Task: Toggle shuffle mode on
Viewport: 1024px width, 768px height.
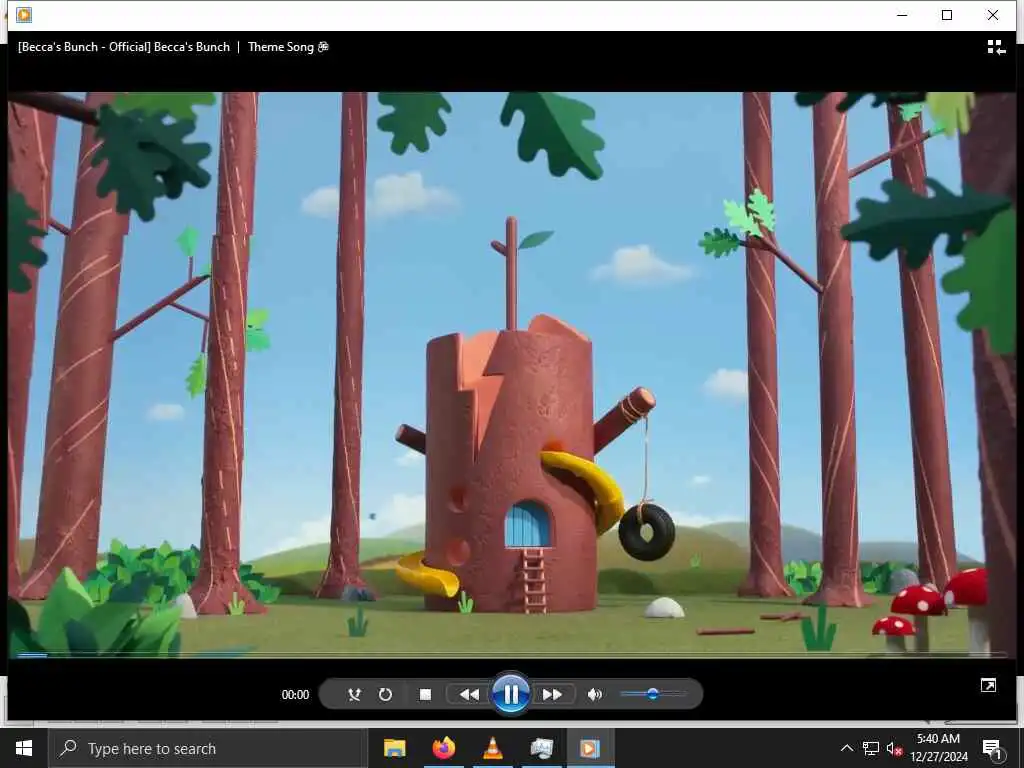Action: click(x=354, y=694)
